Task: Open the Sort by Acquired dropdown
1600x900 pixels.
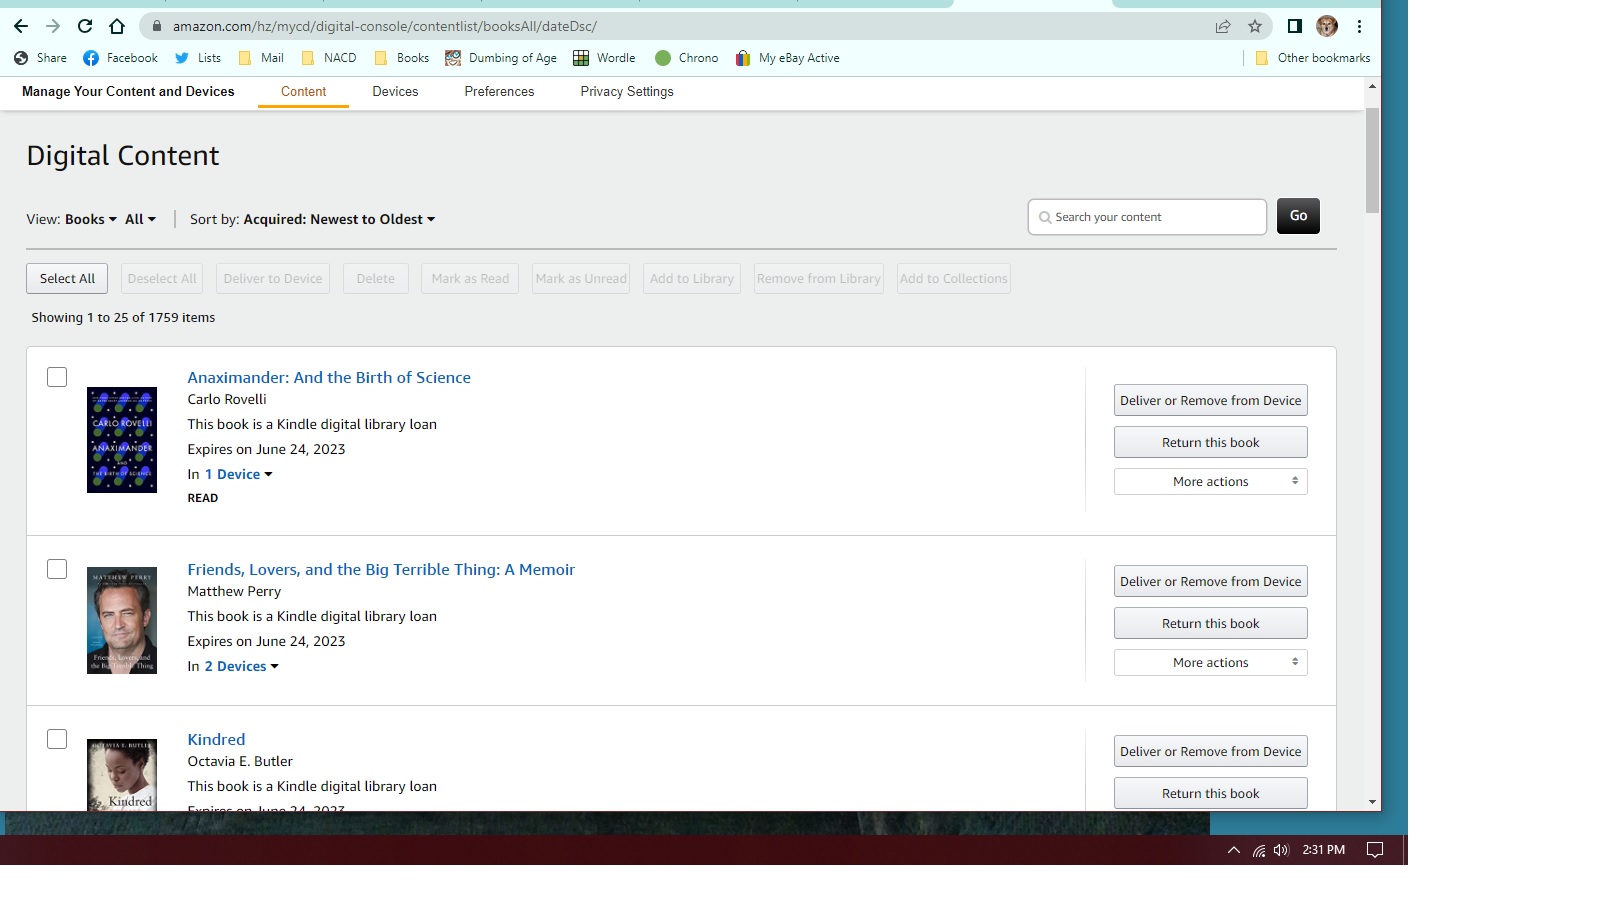Action: (338, 219)
